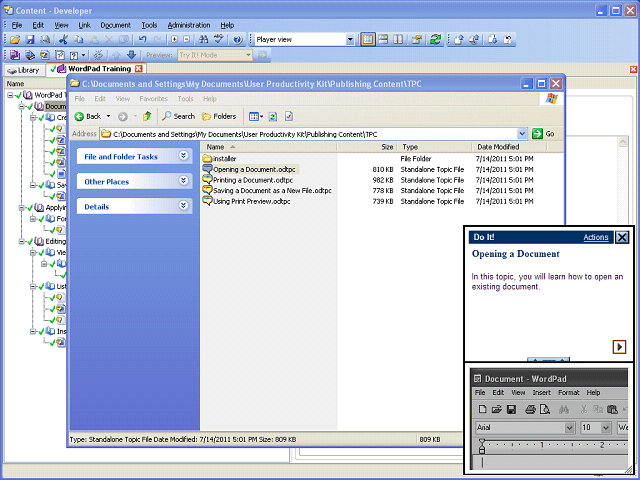
Task: Open the Administration menu
Action: (x=189, y=25)
